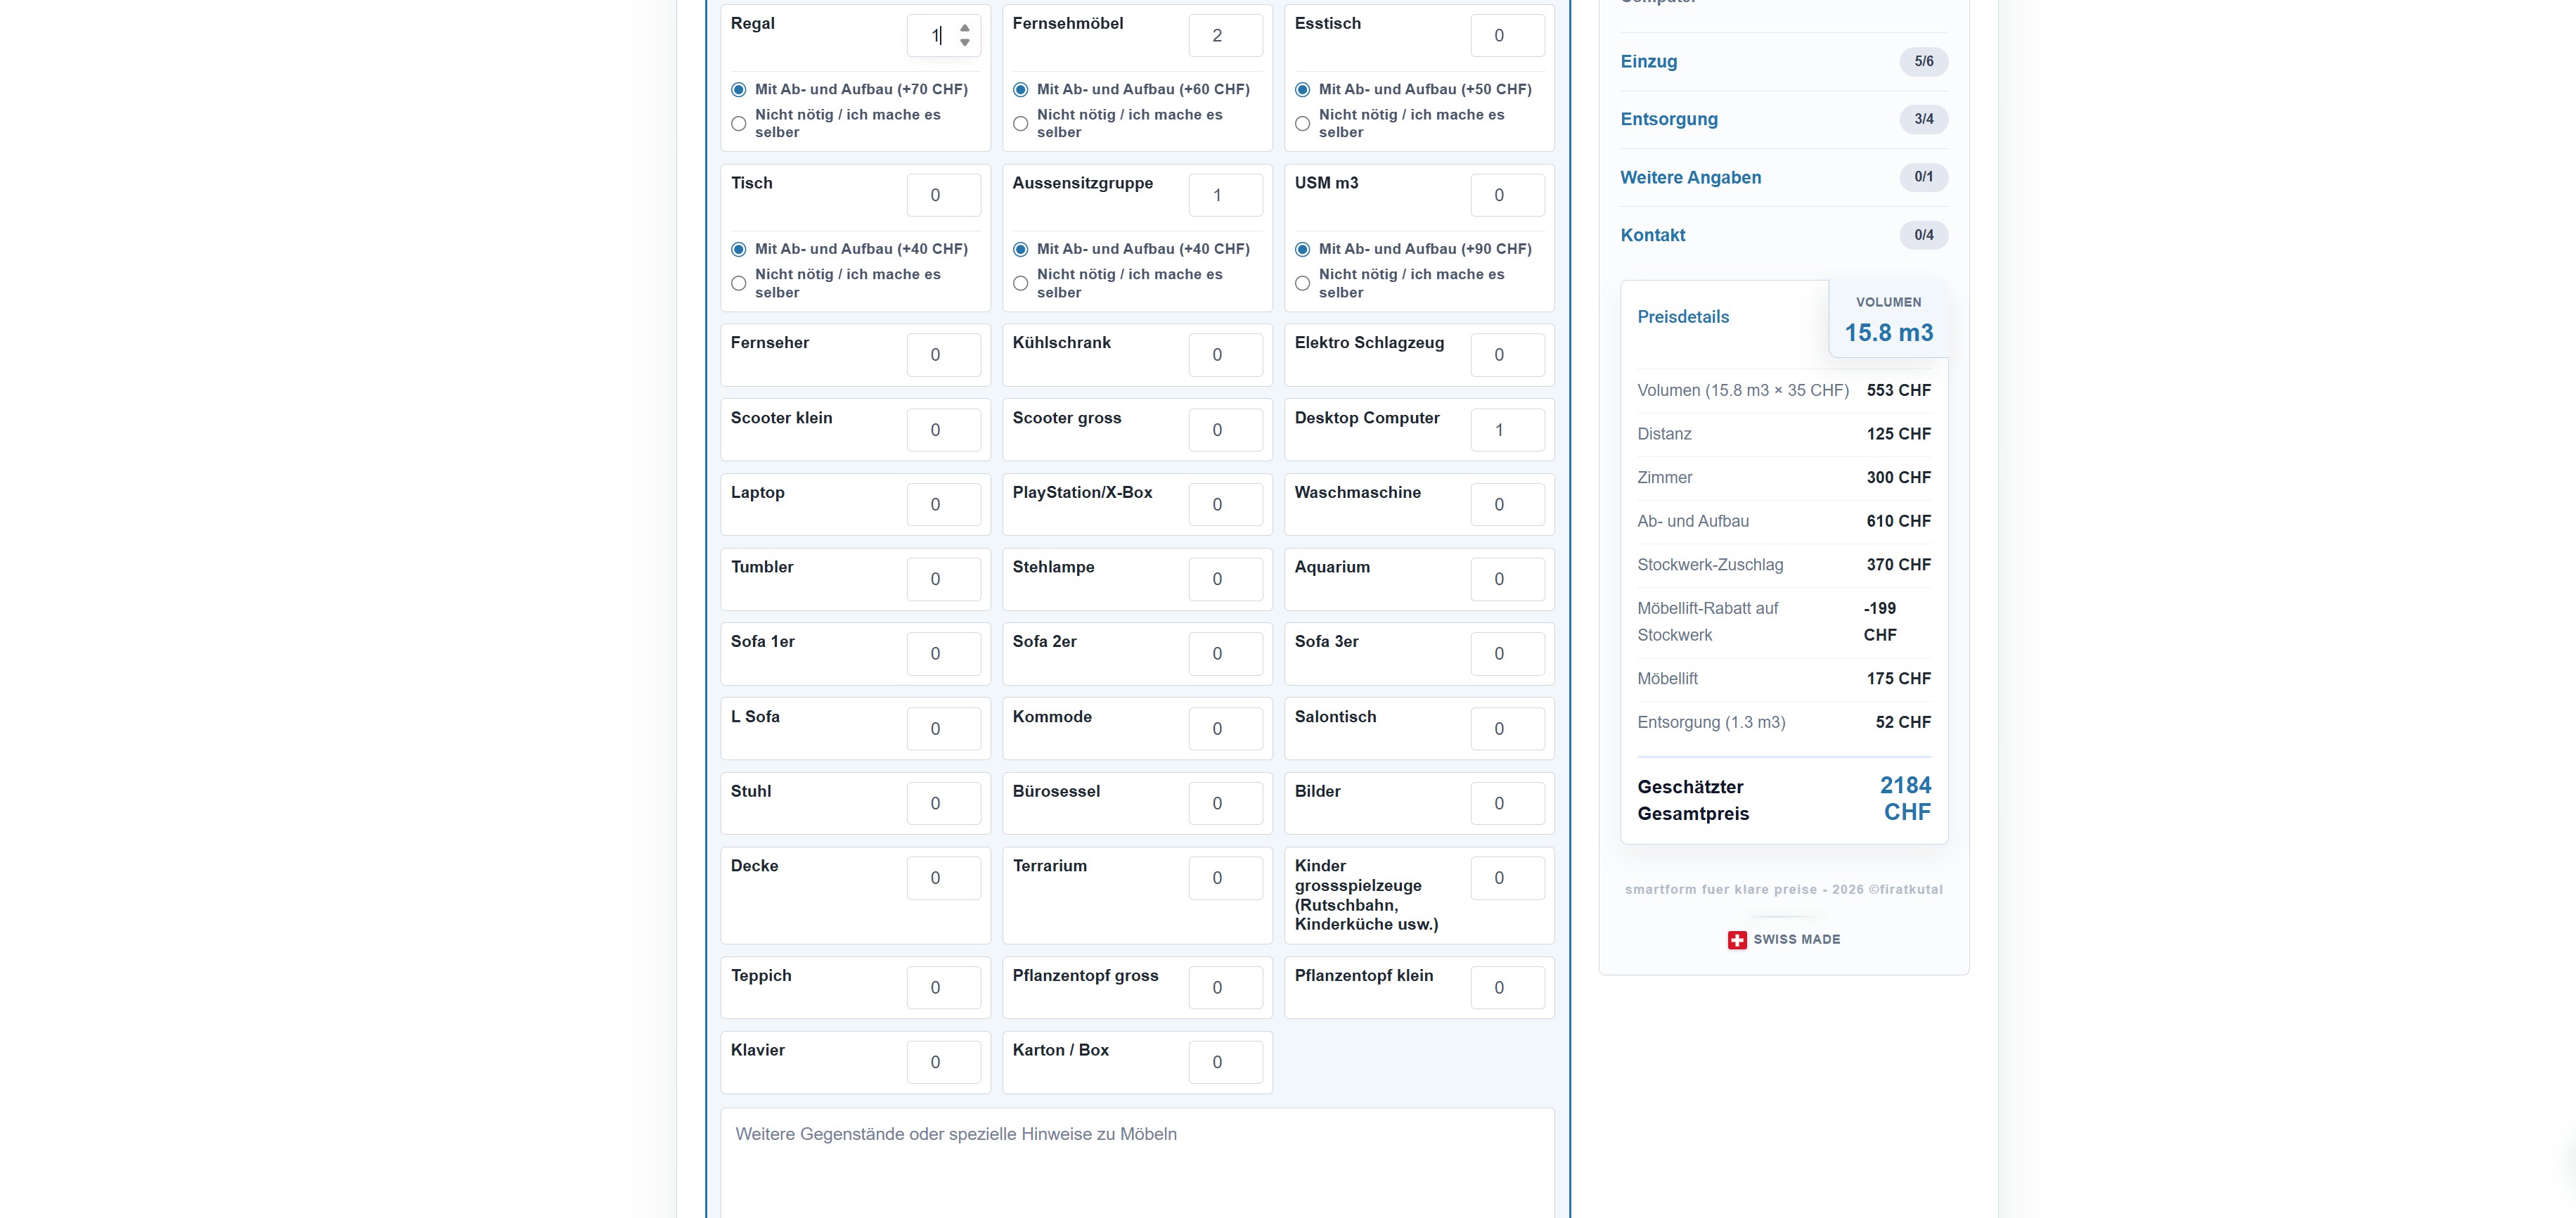
Task: Focus the Decke quantity field
Action: [x=943, y=878]
